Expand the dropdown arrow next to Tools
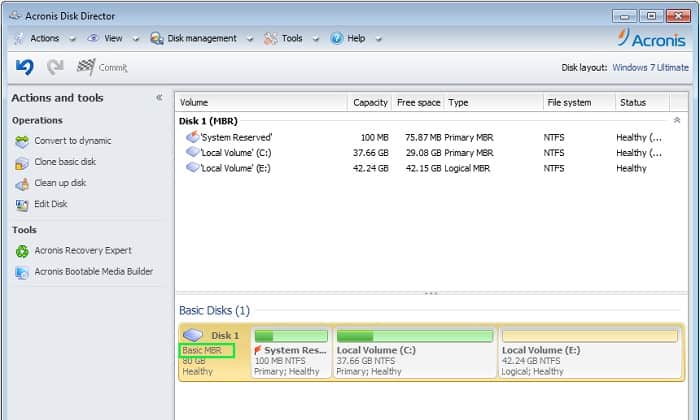Screen dimensions: 700x420 (x=316, y=39)
